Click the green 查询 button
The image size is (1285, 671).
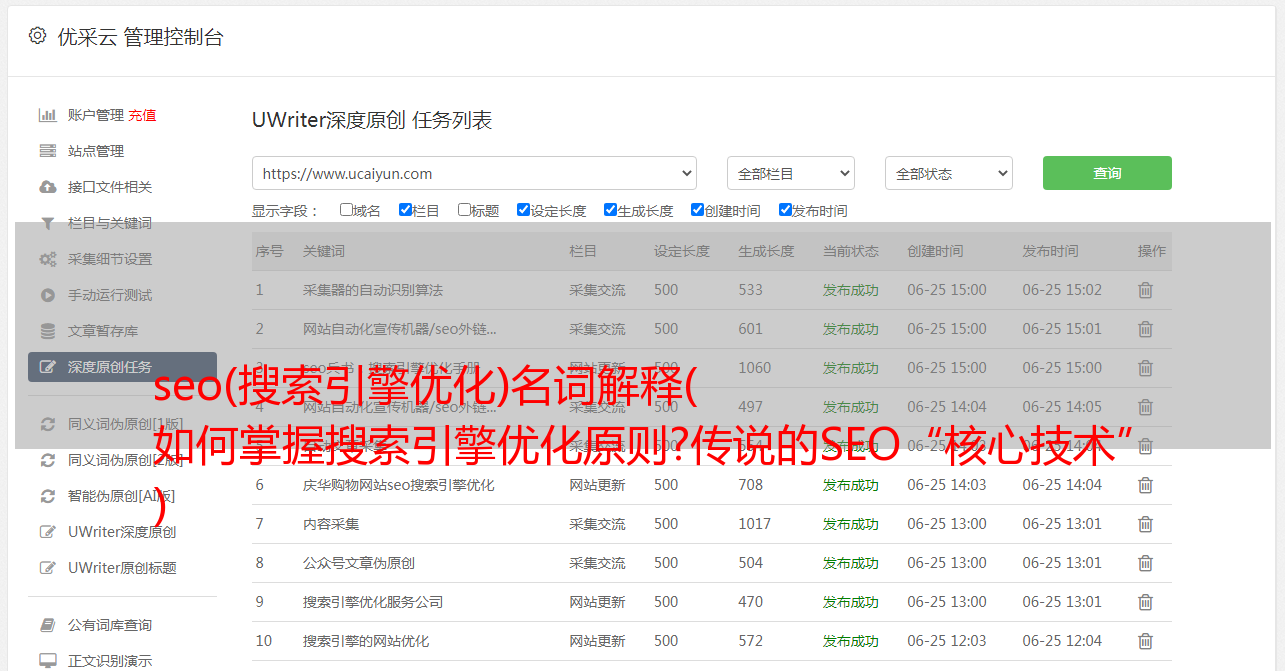[x=1107, y=173]
